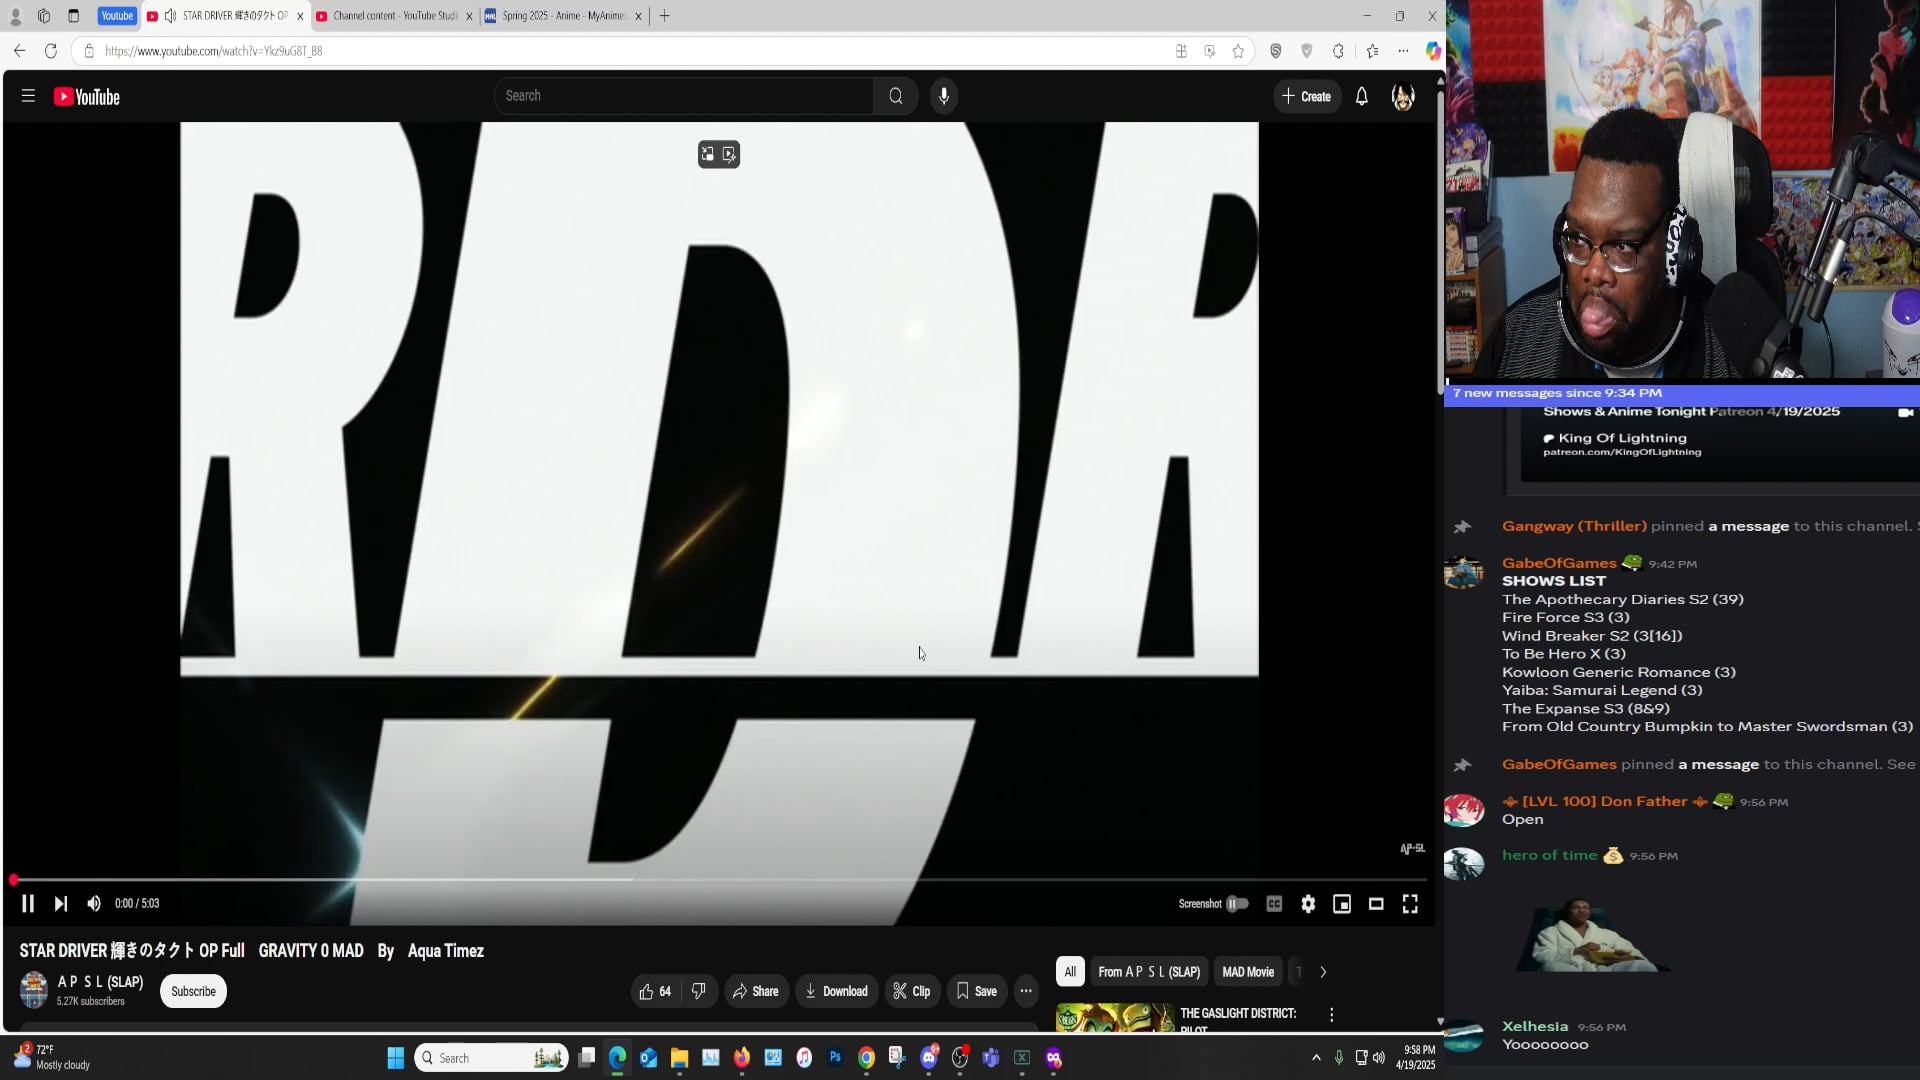This screenshot has height=1080, width=1920.
Task: Open browser extensions puzzle icon
Action: 1338,51
